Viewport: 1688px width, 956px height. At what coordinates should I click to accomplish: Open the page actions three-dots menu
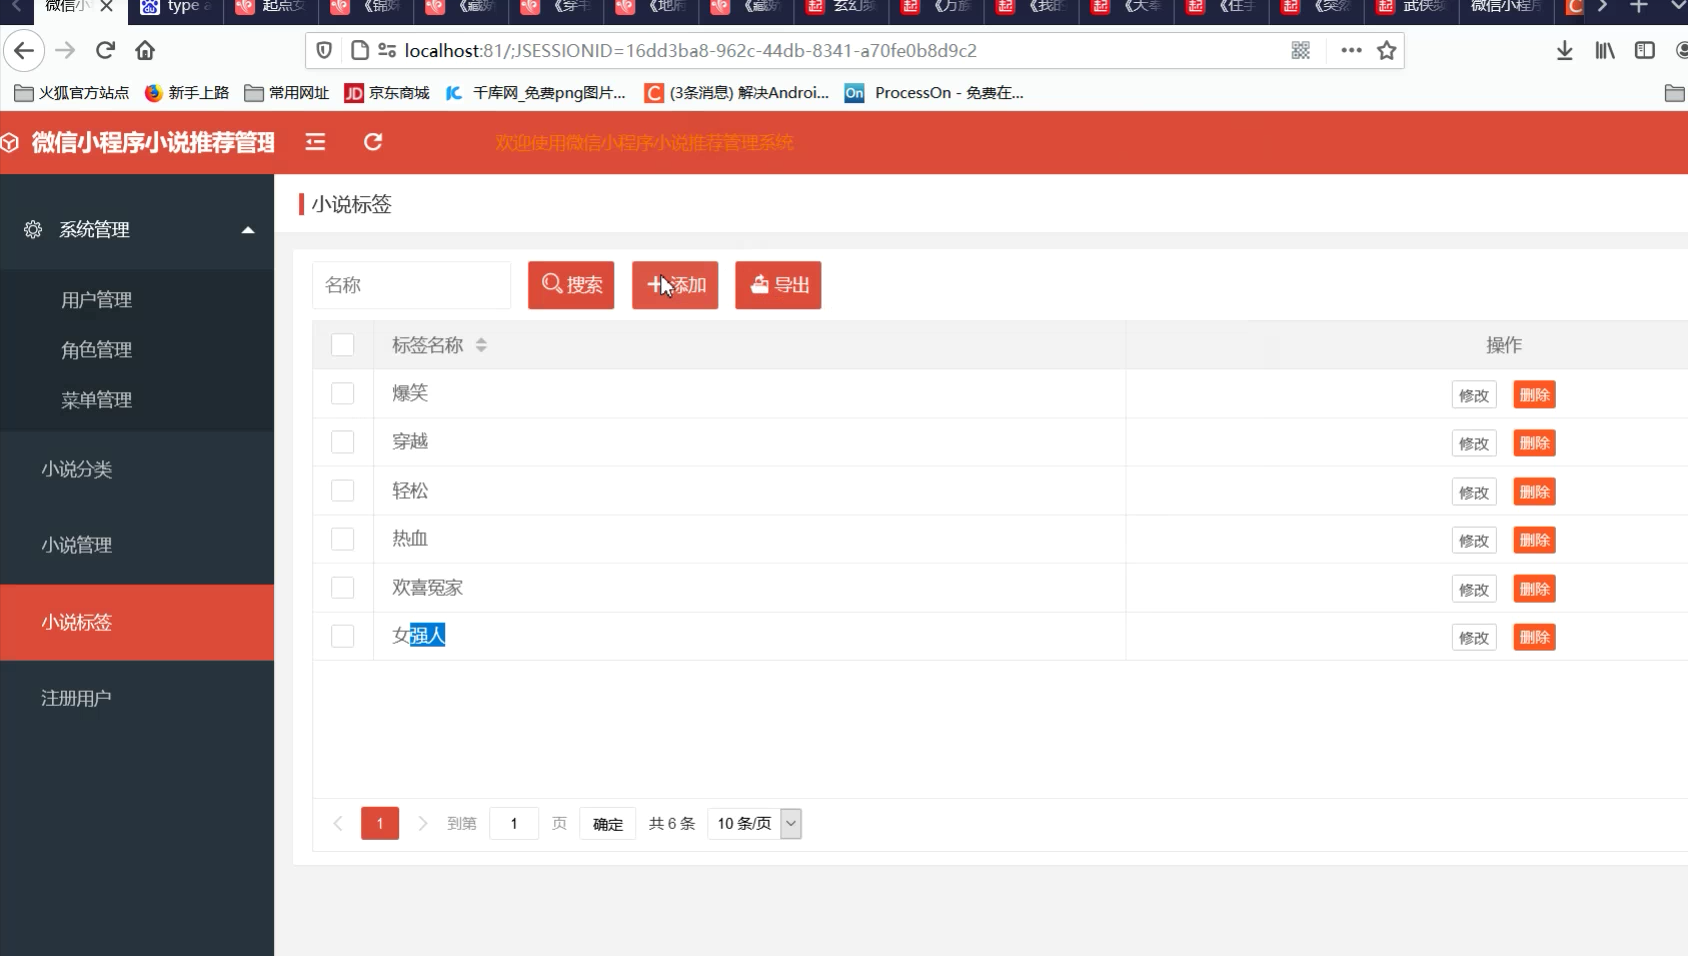(x=1351, y=50)
